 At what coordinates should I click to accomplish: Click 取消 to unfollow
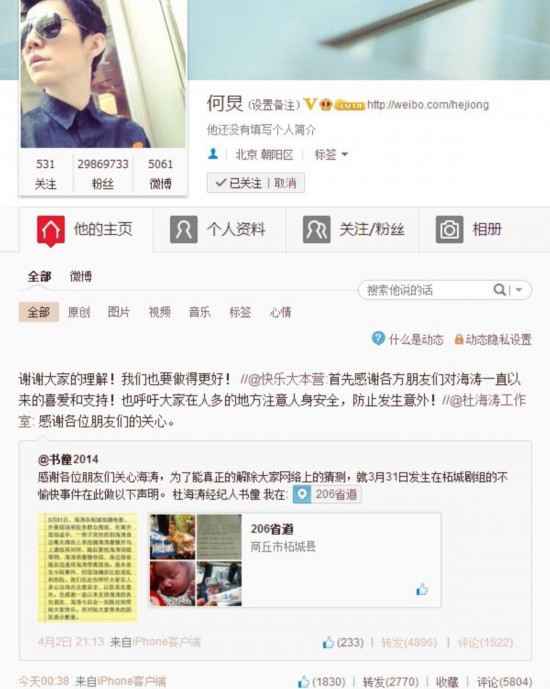(x=285, y=183)
